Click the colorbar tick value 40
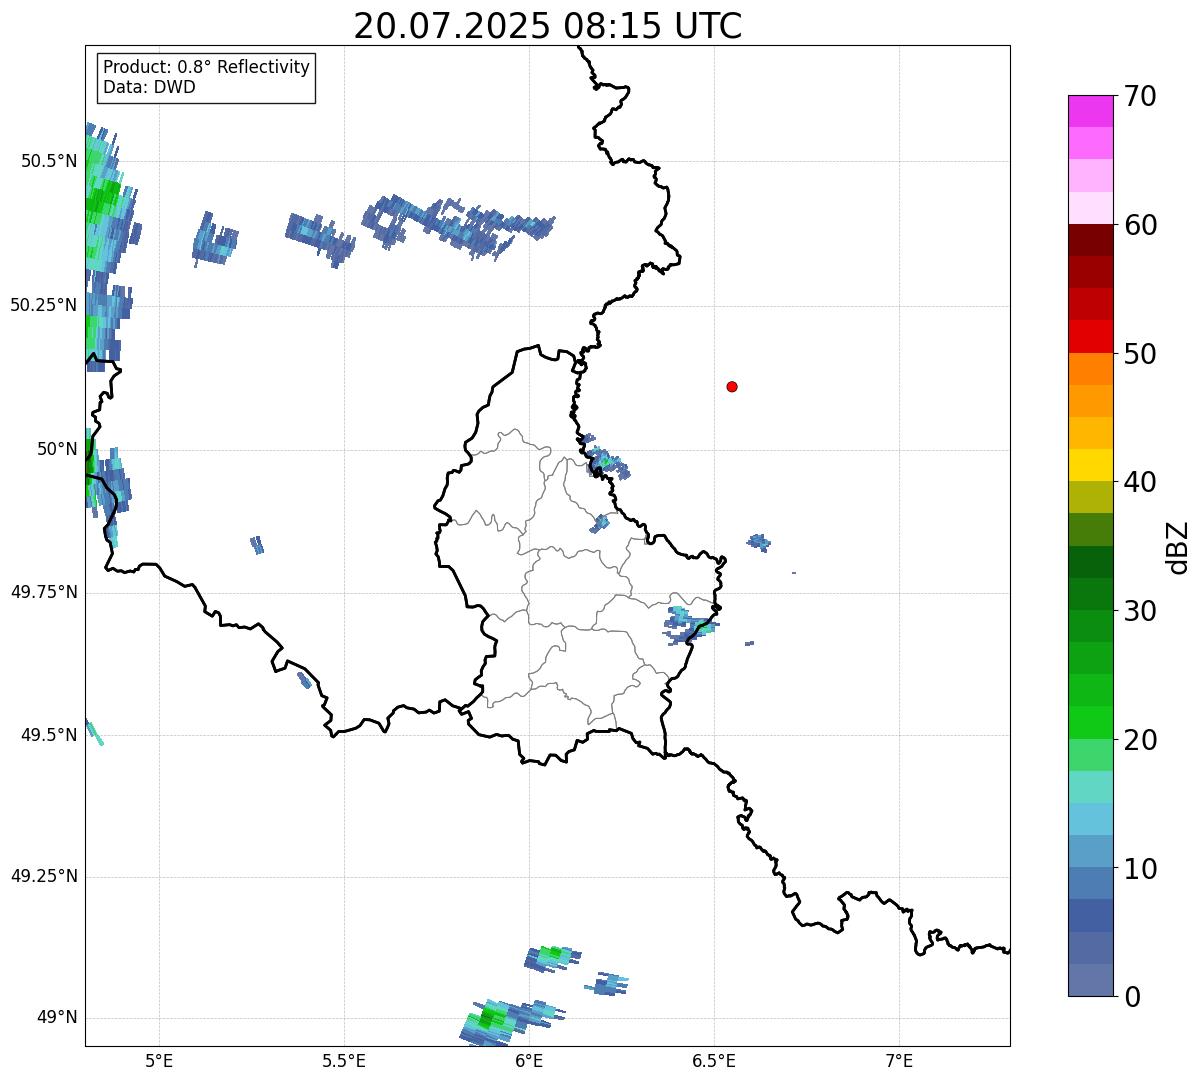Viewport: 1202px width, 1081px height. point(1140,482)
